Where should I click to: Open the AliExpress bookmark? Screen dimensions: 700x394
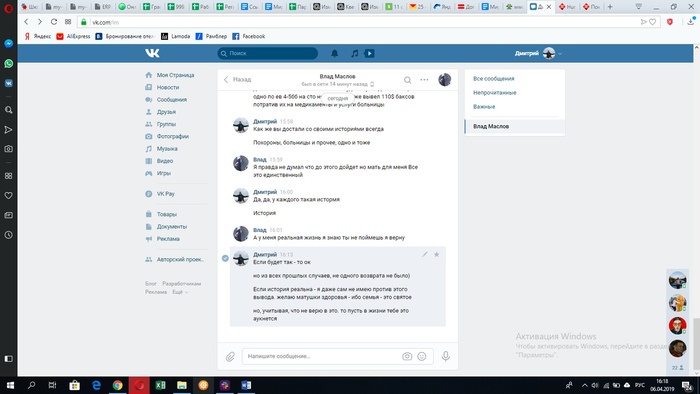(73, 36)
